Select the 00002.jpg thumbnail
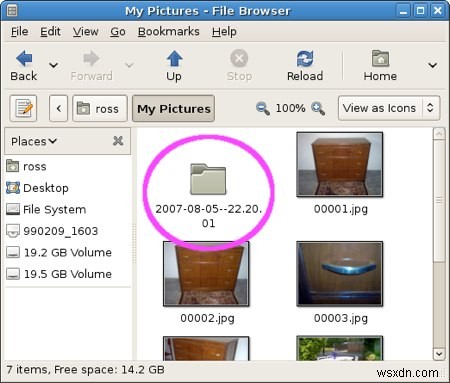The height and width of the screenshot is (383, 450). tap(206, 274)
